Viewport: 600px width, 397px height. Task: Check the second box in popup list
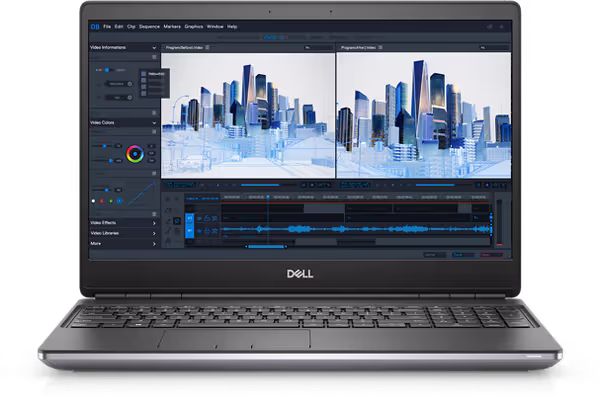(x=144, y=80)
